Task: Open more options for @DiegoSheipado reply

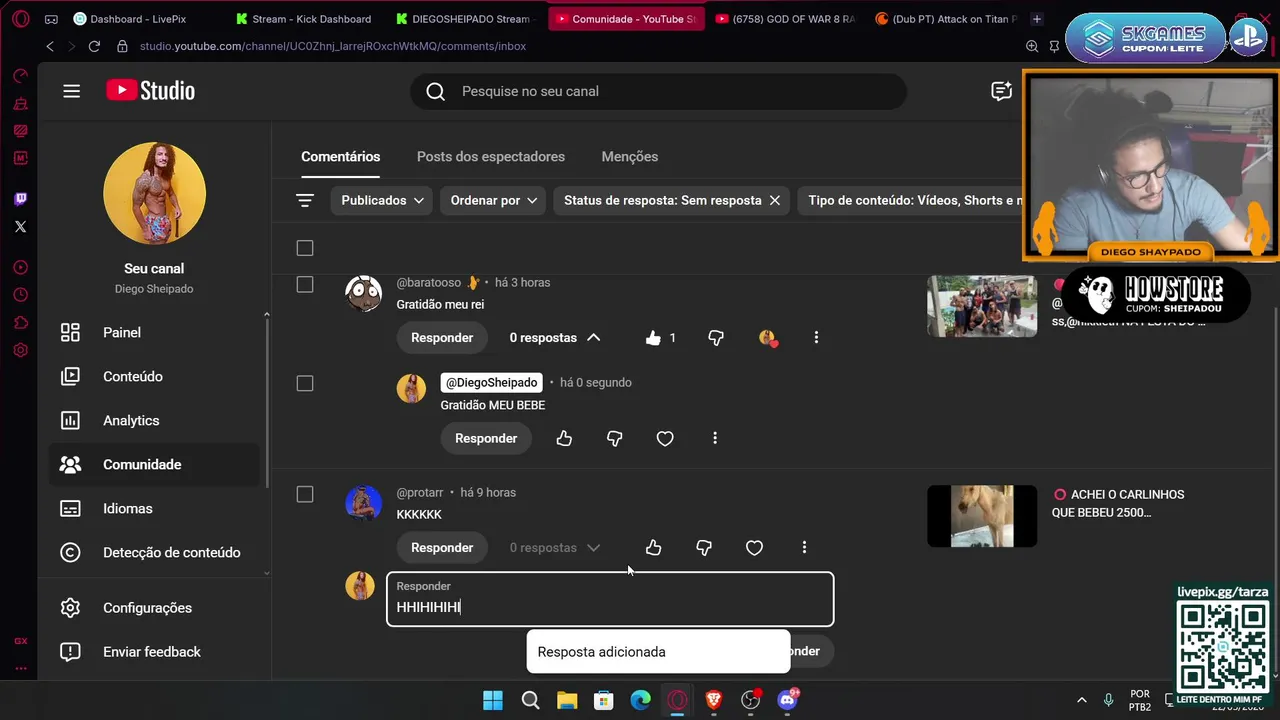Action: point(715,438)
